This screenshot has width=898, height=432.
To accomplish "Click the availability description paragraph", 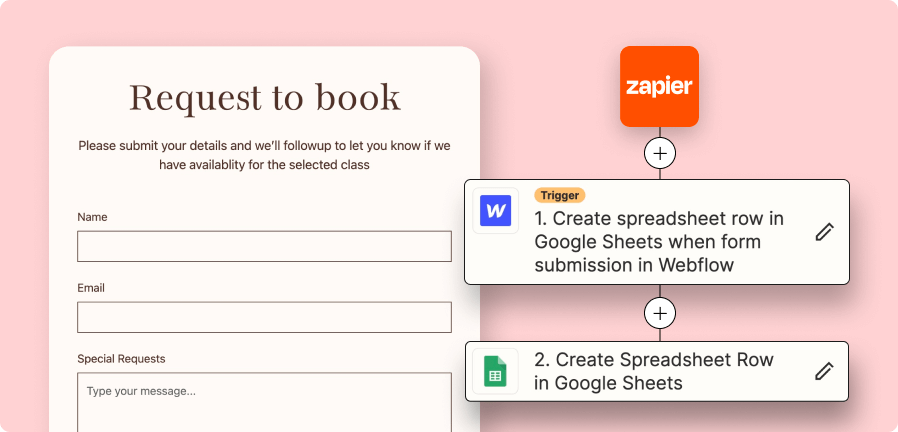I will point(265,155).
